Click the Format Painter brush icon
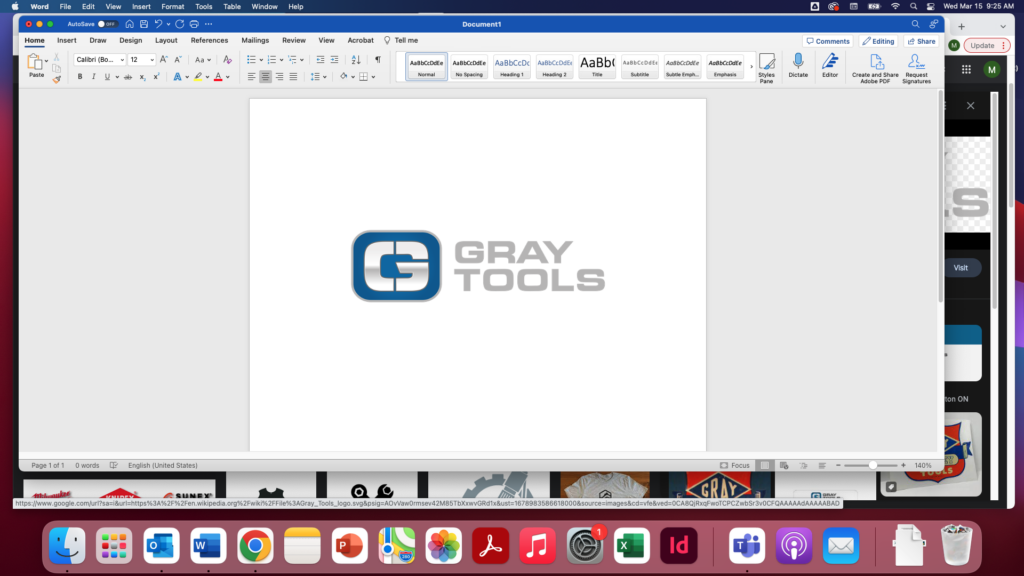Image resolution: width=1024 pixels, height=576 pixels. 56,80
